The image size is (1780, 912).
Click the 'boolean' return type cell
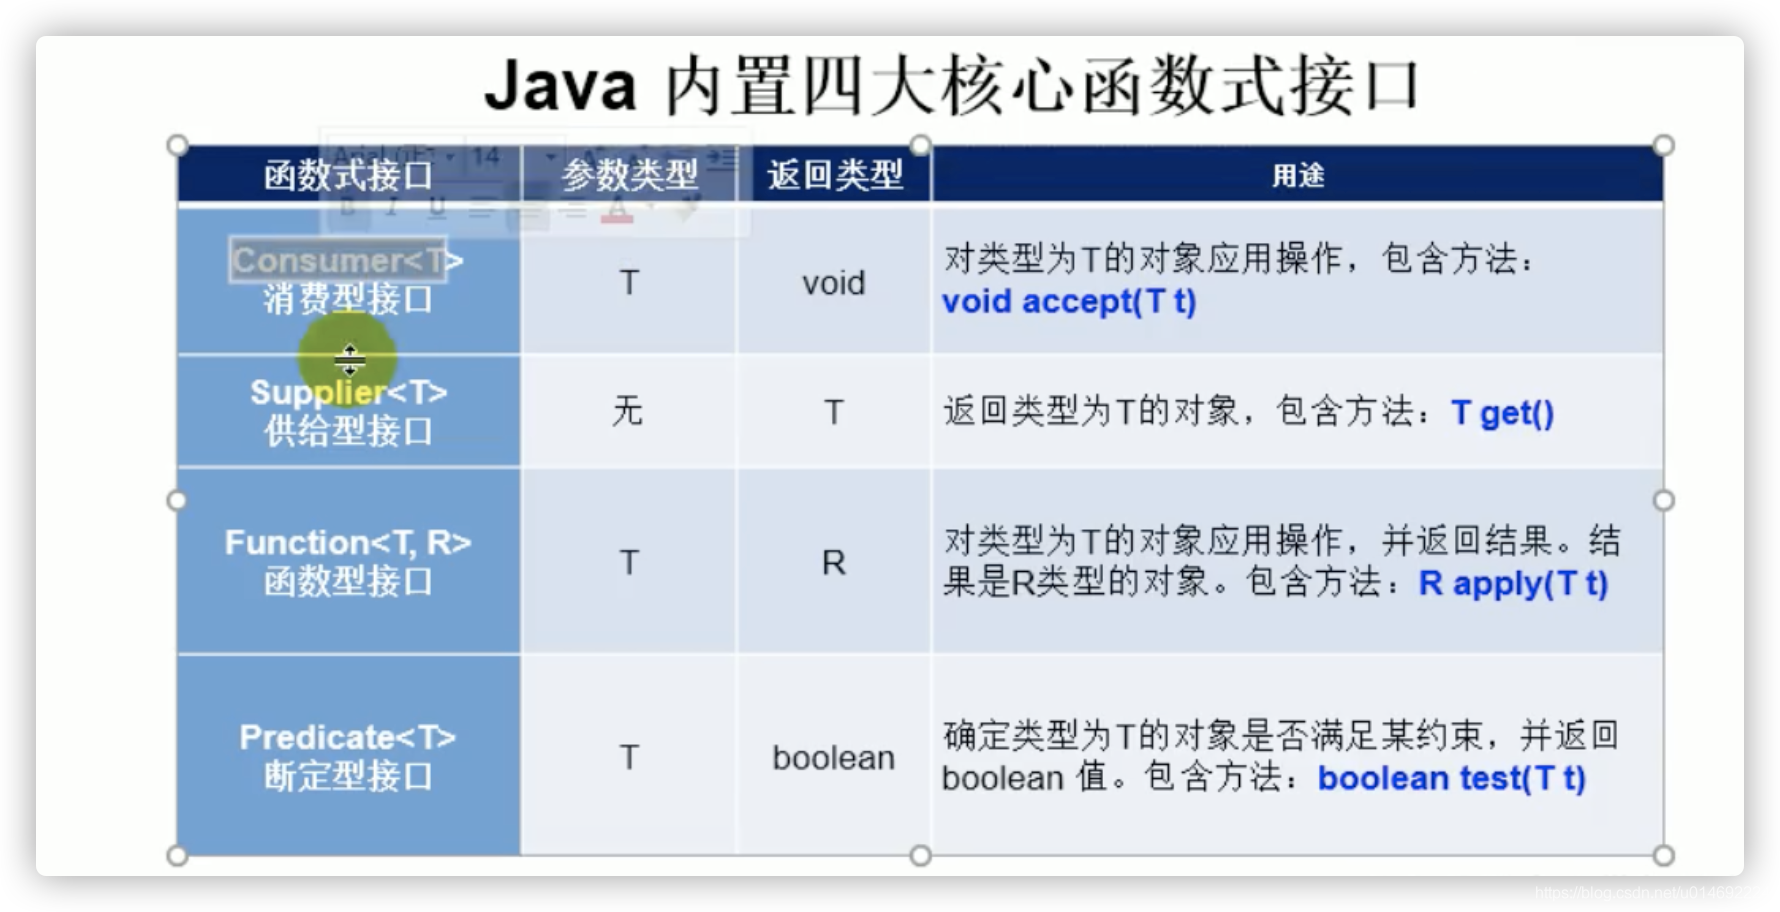click(833, 757)
